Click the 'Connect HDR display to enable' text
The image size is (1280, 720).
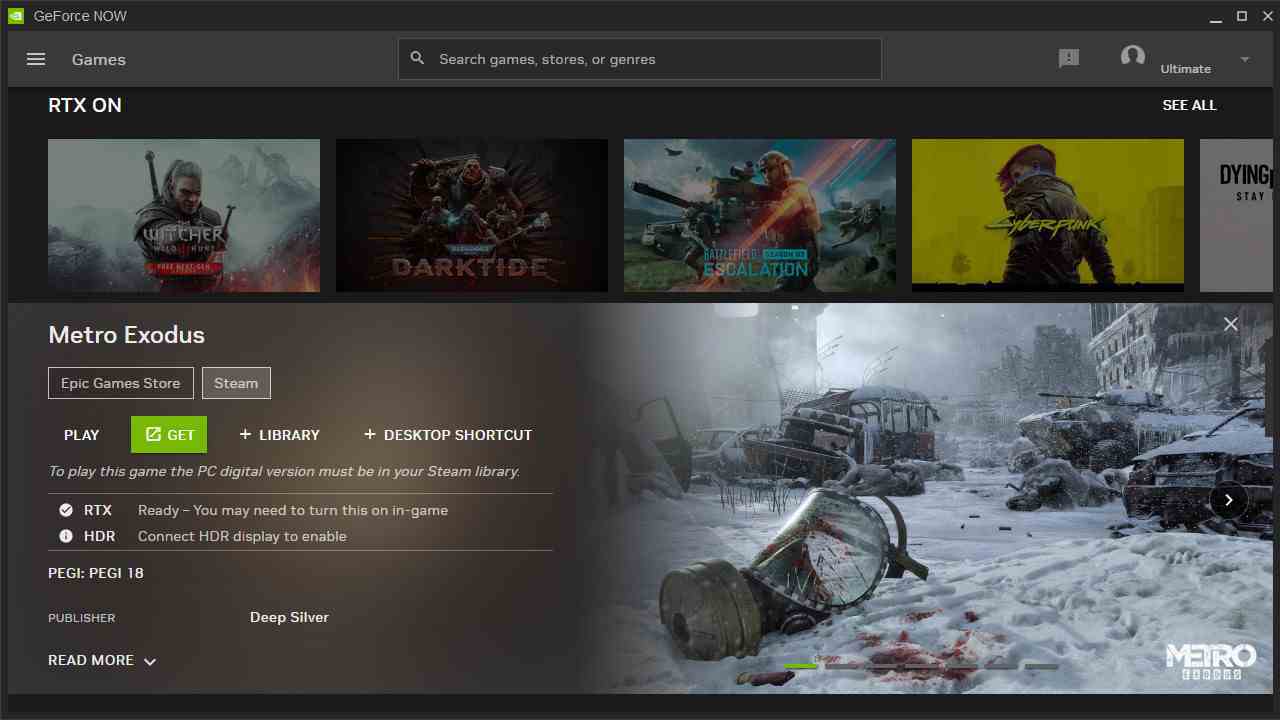242,536
